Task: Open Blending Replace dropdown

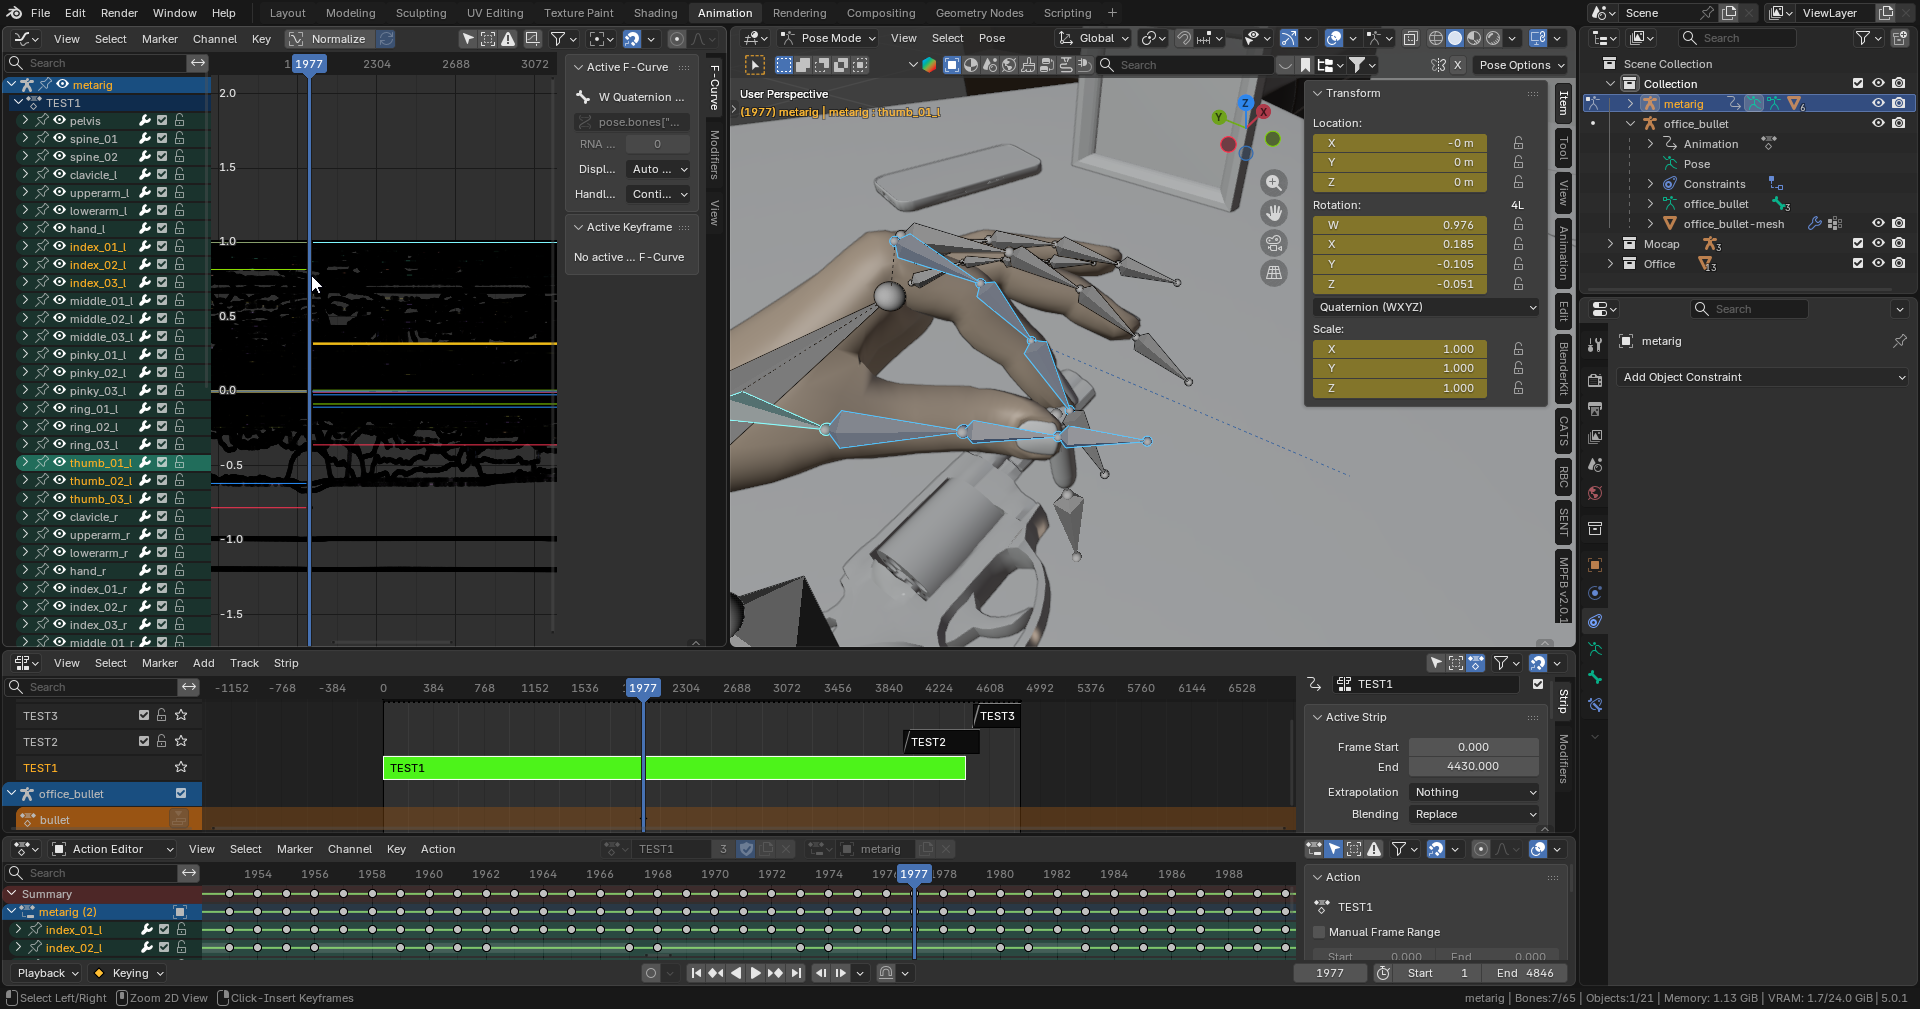Action: click(x=1474, y=814)
